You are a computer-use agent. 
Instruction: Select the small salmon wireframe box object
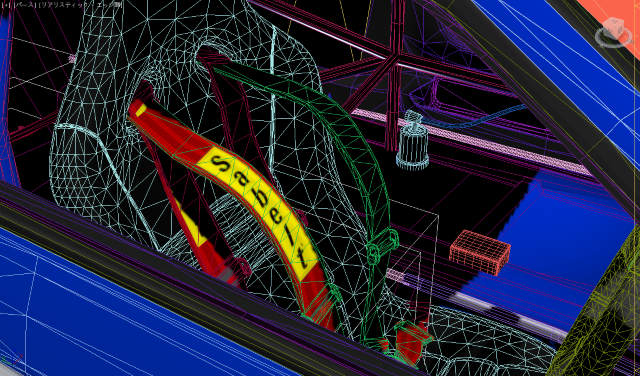tap(480, 253)
